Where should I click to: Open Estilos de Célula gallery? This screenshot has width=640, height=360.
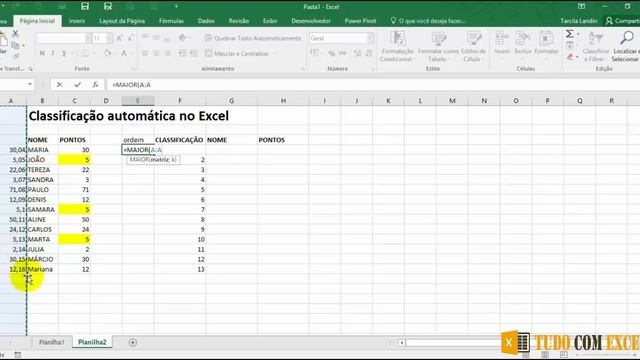[x=473, y=47]
